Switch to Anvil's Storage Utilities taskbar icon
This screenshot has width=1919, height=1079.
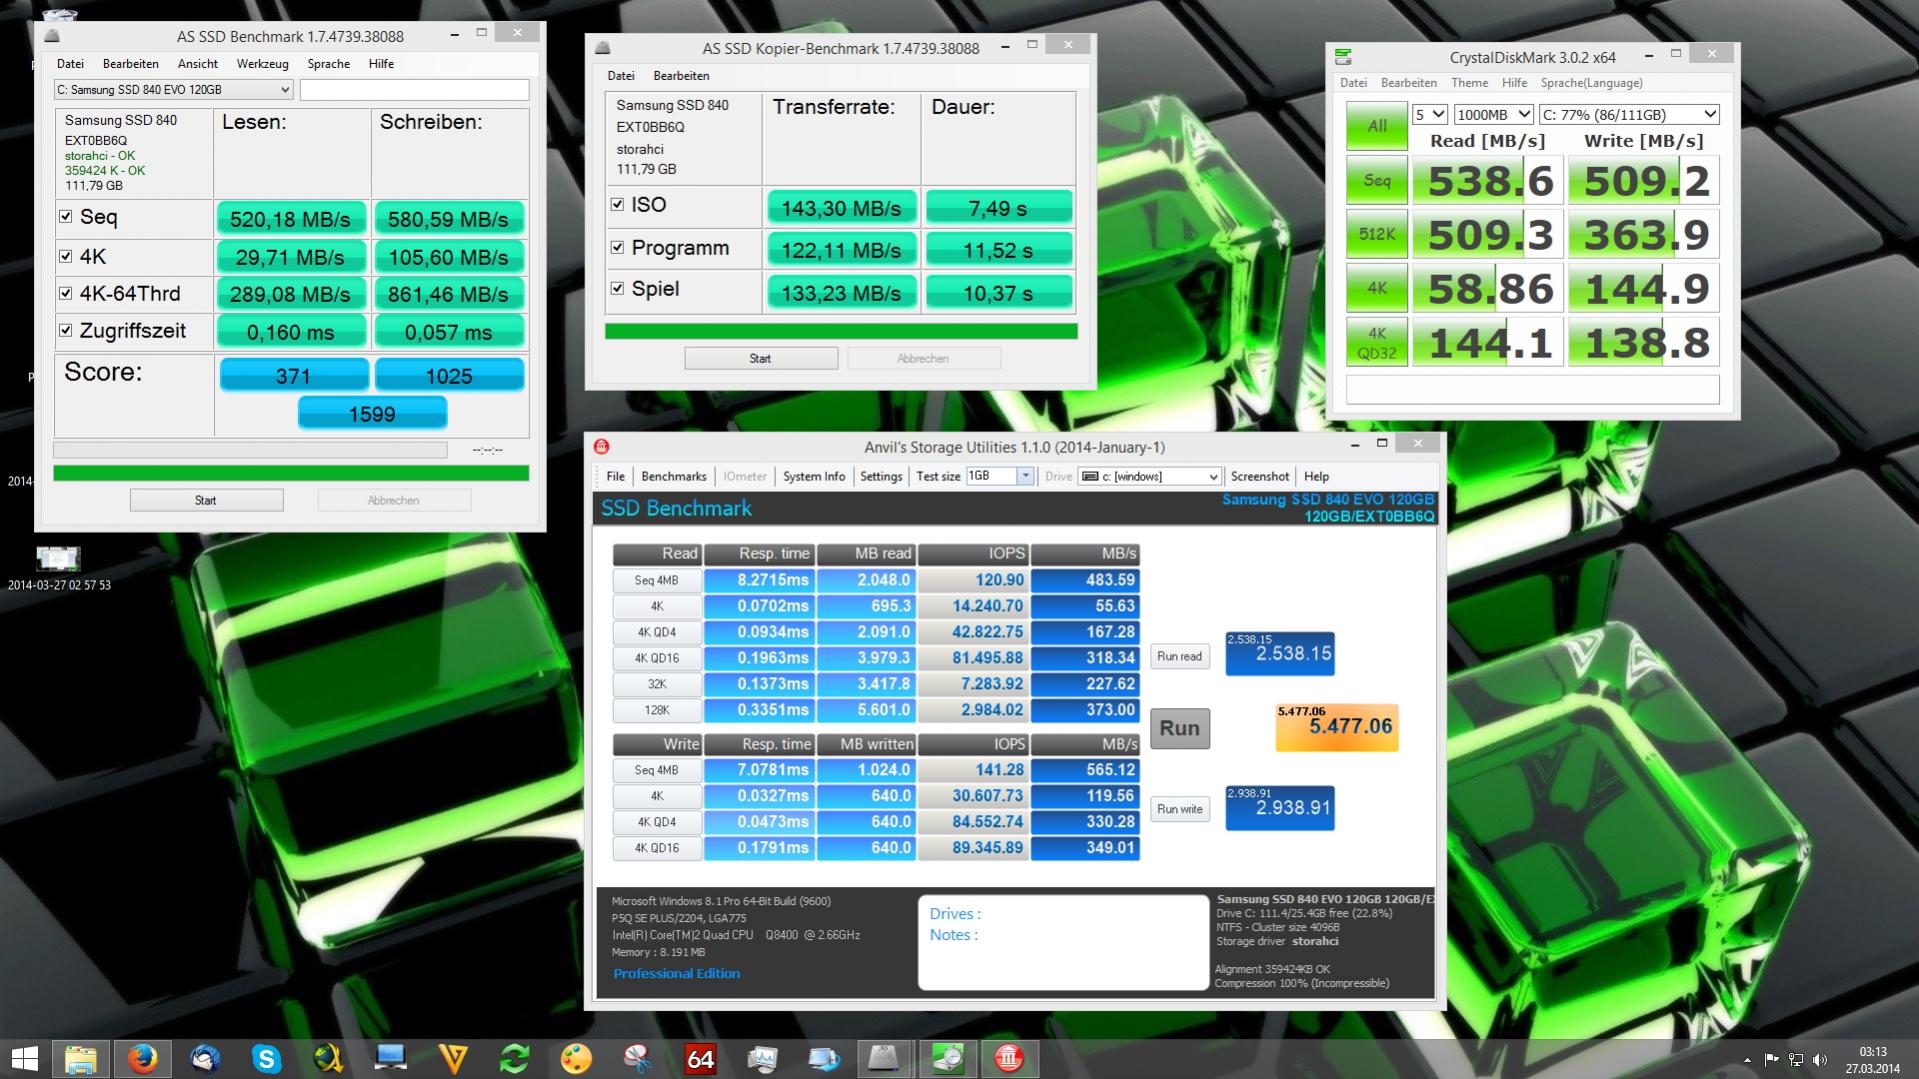click(x=1009, y=1059)
